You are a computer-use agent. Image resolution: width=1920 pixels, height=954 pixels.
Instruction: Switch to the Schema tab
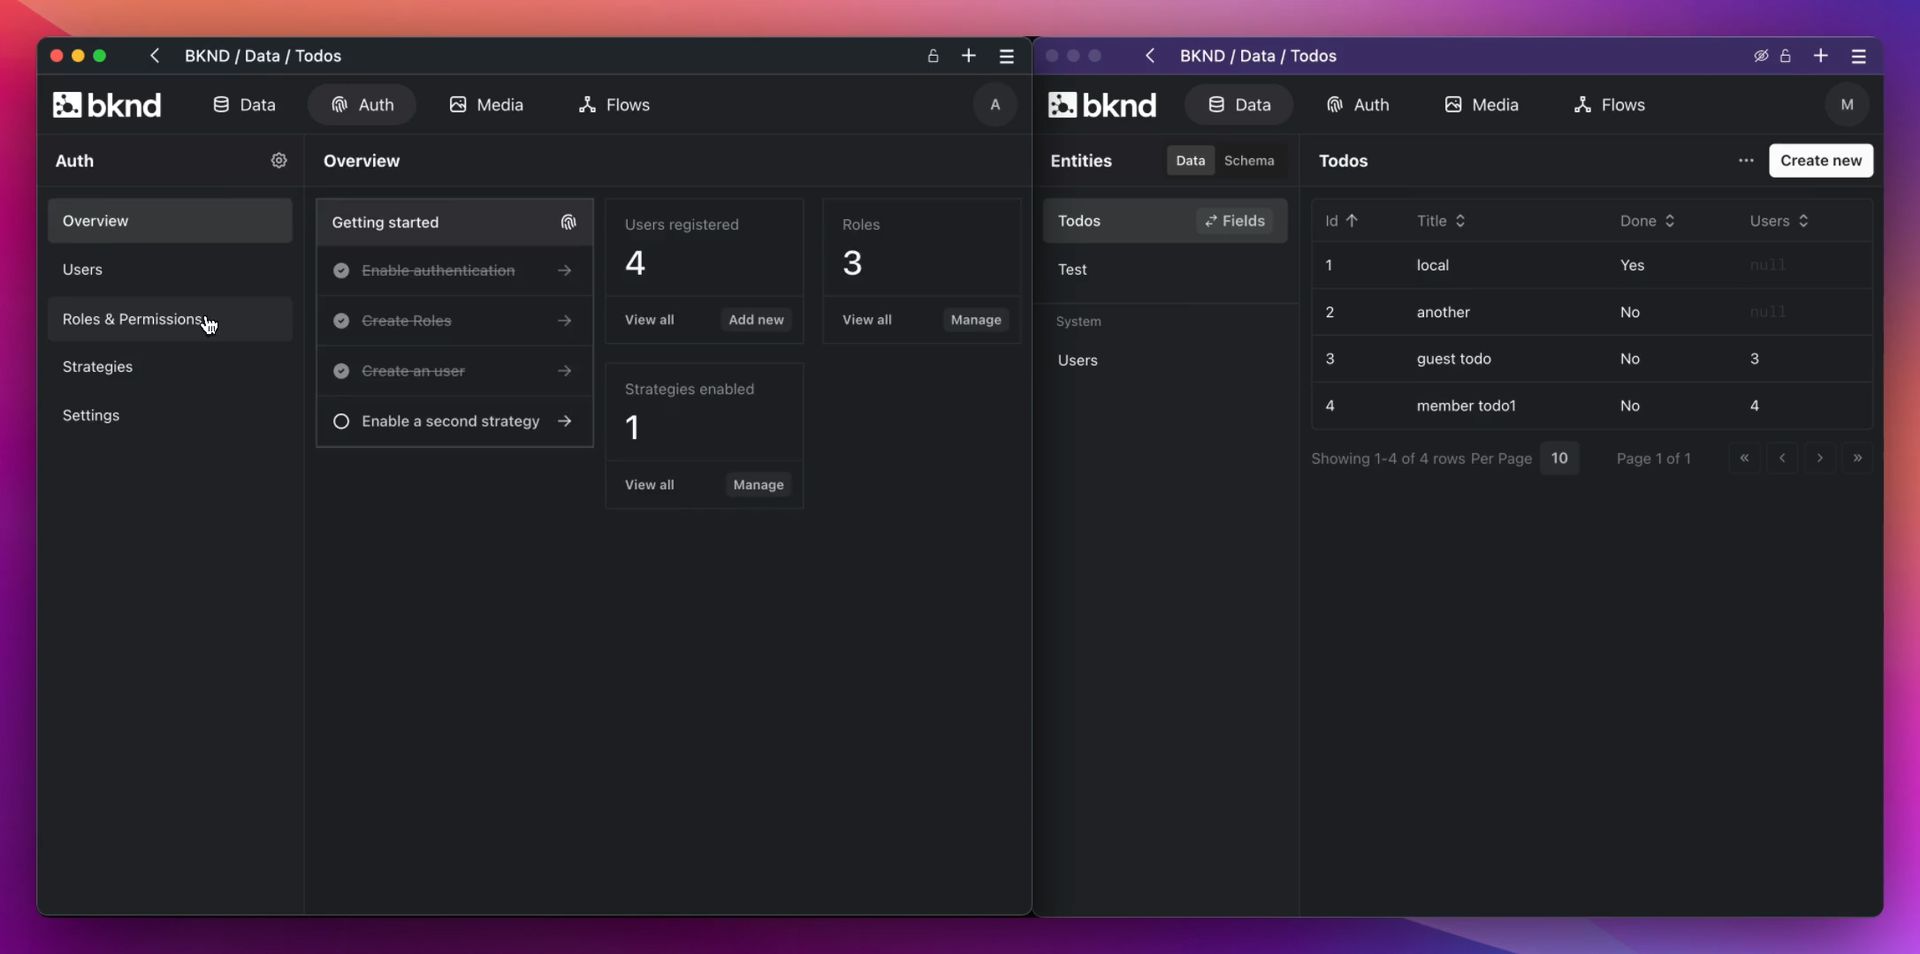(1249, 160)
